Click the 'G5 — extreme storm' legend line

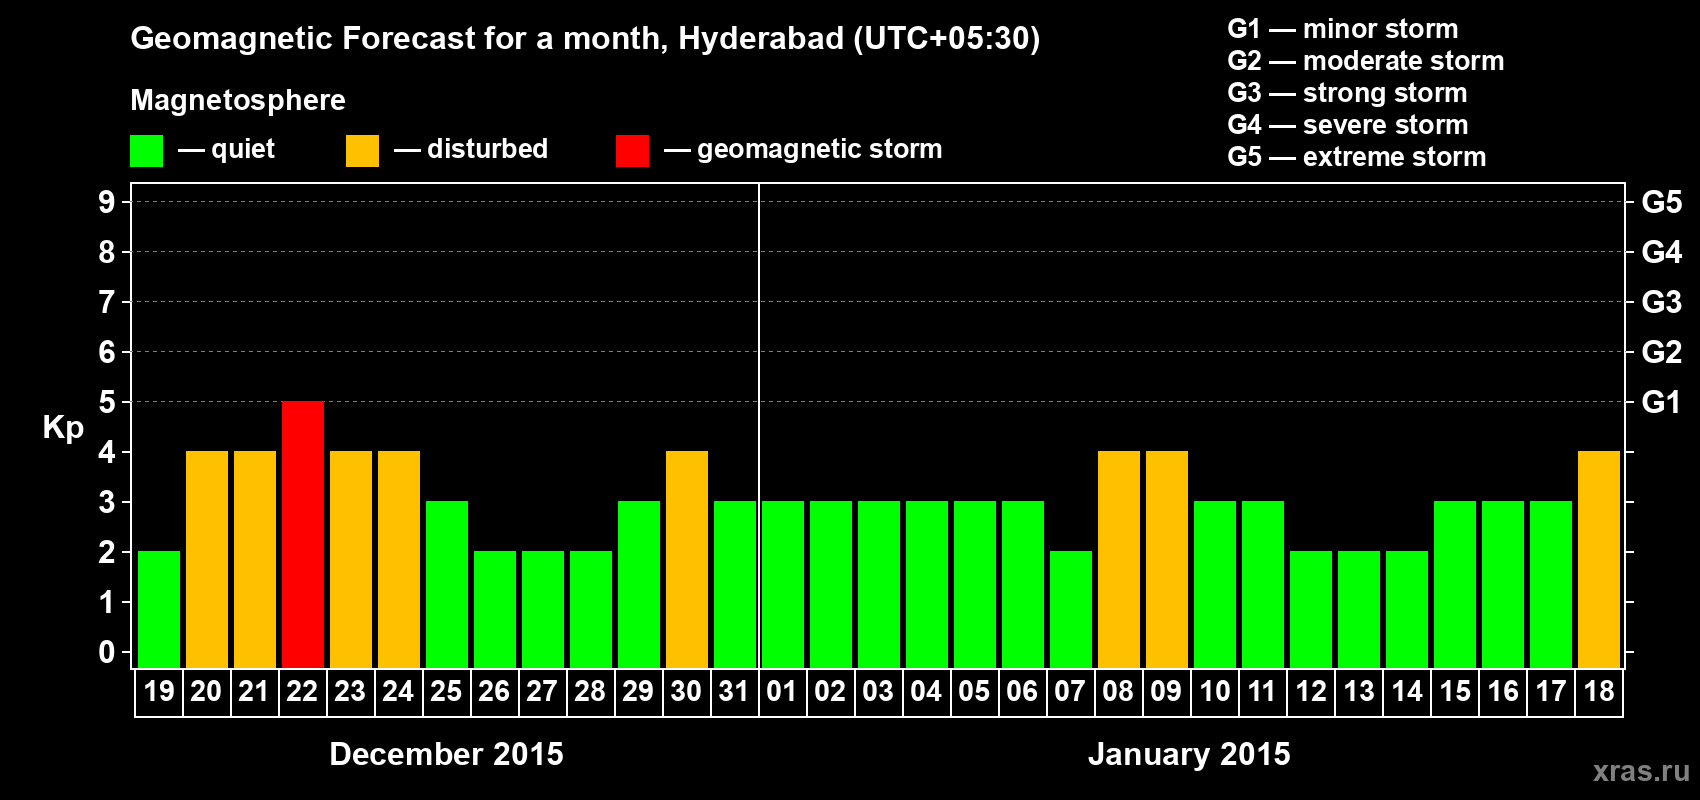(1356, 157)
